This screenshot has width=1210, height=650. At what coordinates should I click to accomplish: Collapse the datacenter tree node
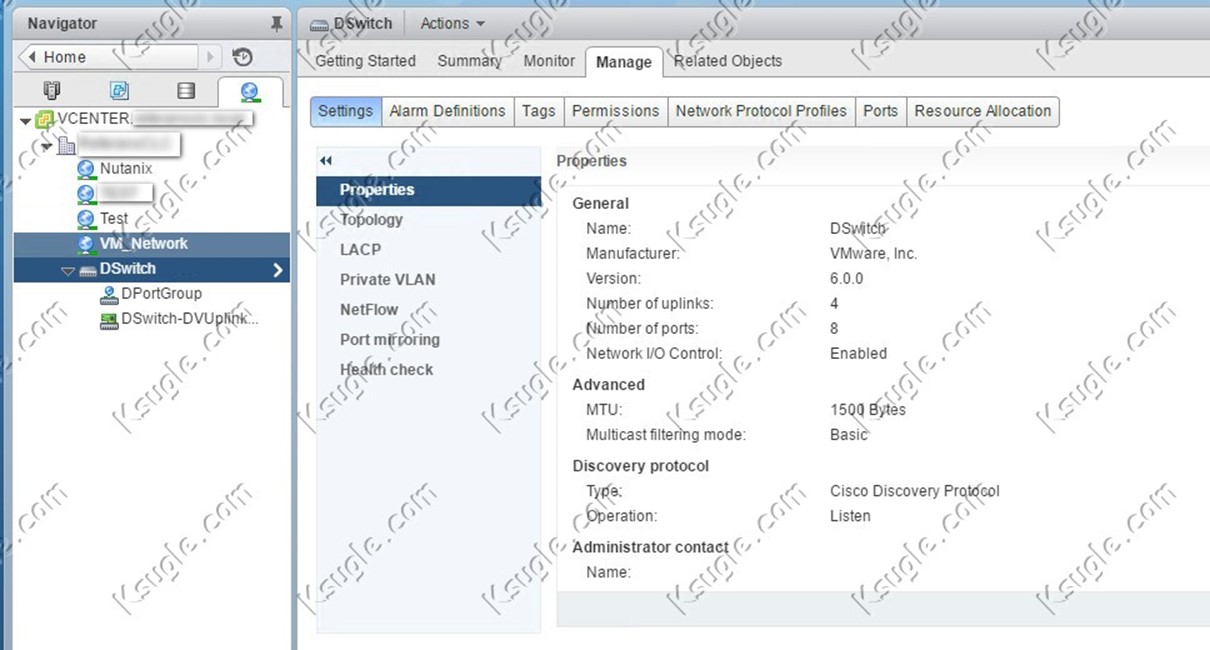[47, 146]
